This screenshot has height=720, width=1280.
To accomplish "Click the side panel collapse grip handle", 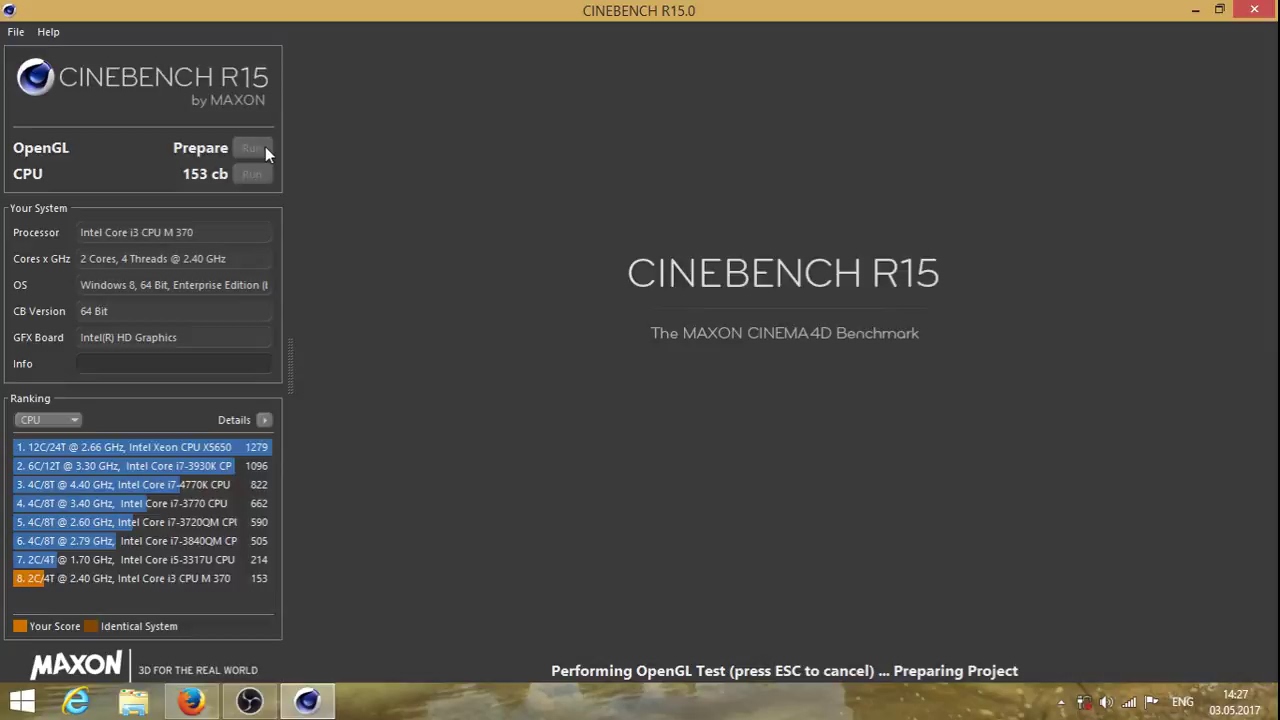I will point(290,366).
